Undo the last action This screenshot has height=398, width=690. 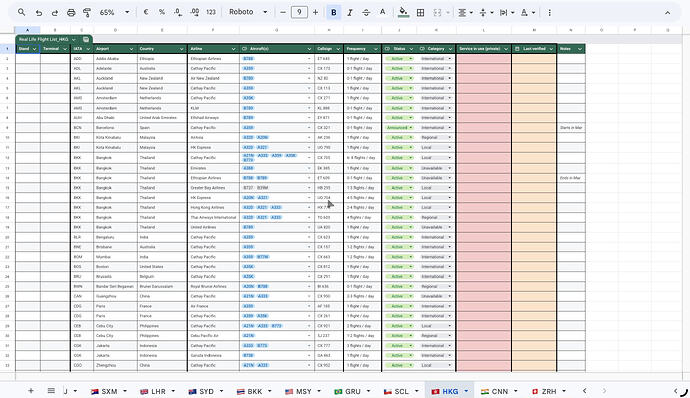[39, 13]
